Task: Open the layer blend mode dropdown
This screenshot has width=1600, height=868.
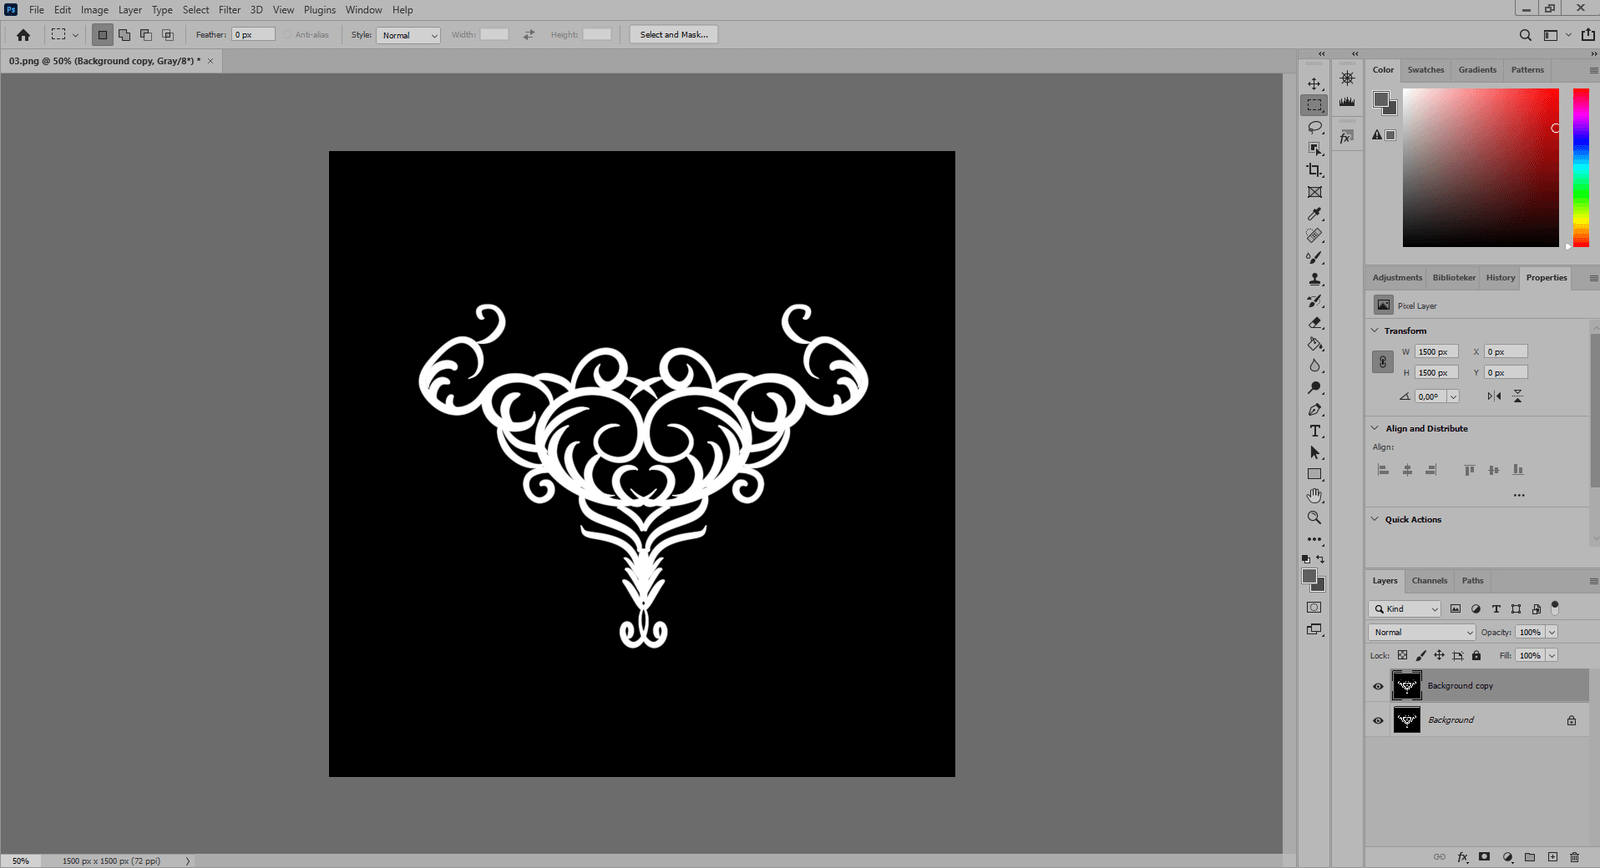Action: click(x=1422, y=632)
